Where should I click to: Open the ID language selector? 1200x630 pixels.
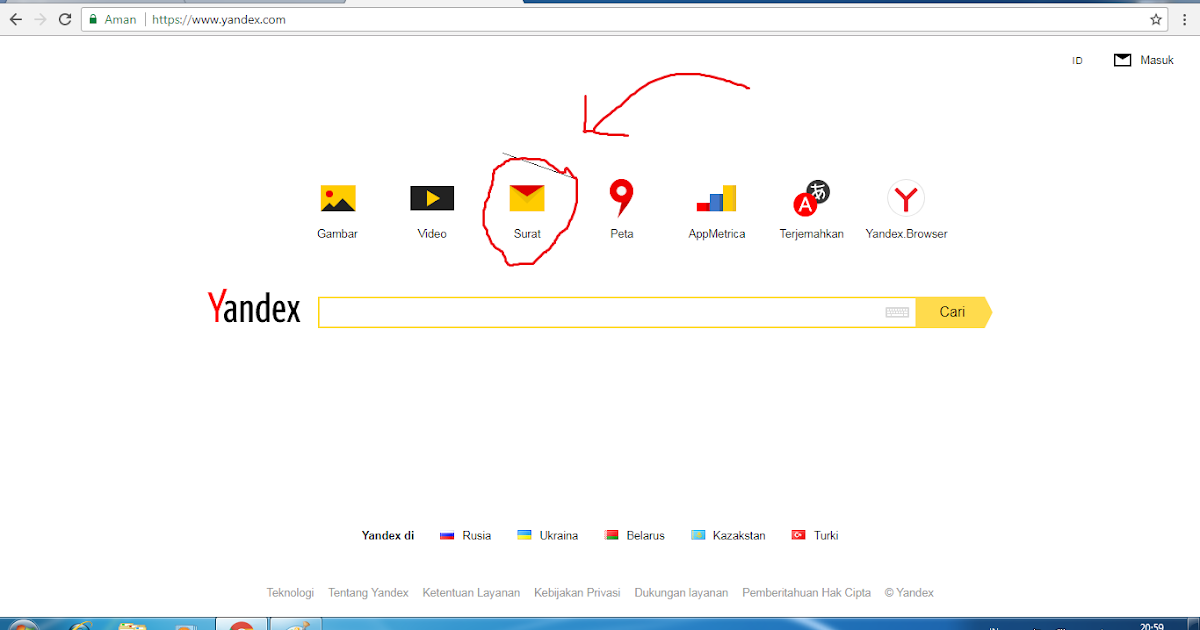coord(1077,60)
